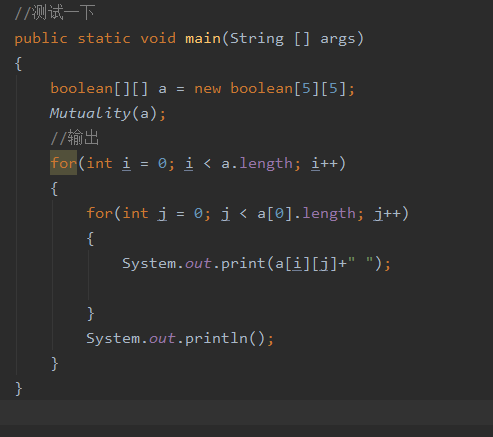
Task: Click 'a[0]' in the inner loop condition
Action: [275, 213]
